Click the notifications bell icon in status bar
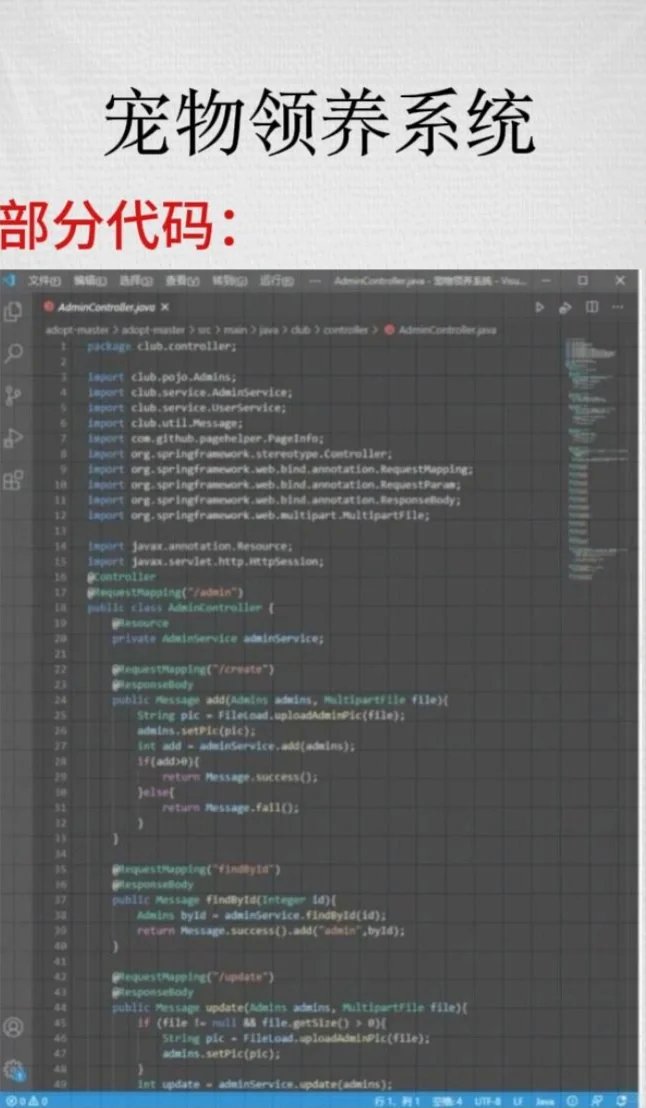 tap(622, 1101)
